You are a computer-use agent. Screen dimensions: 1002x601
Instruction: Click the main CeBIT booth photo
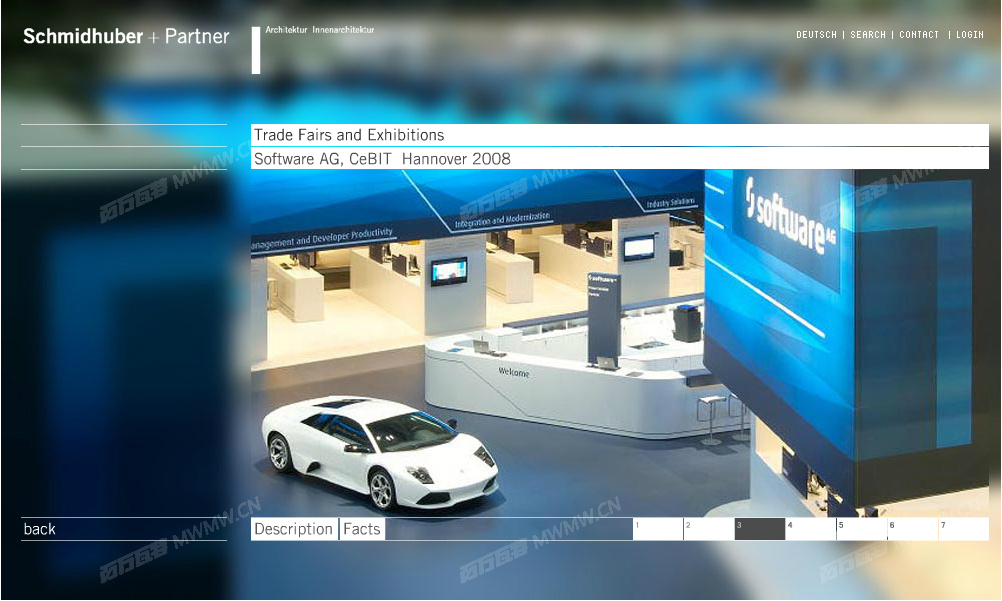click(620, 343)
